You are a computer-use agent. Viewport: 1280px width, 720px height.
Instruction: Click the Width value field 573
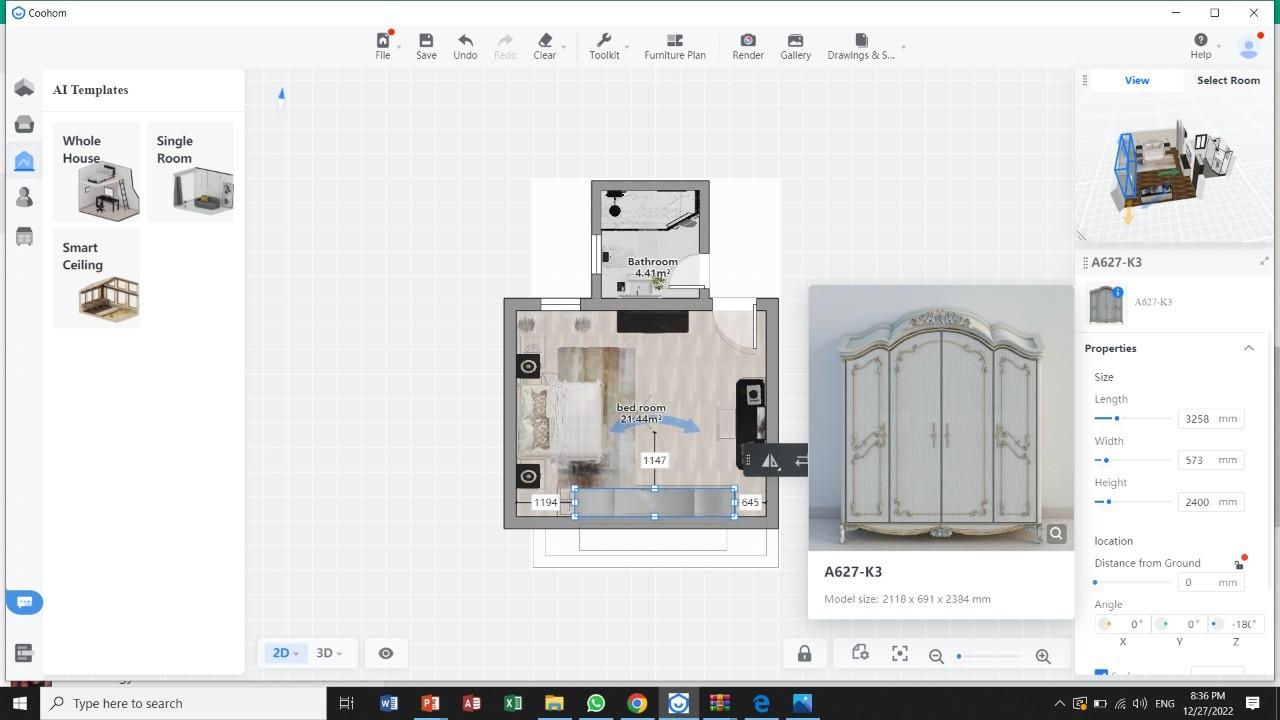coord(1211,460)
